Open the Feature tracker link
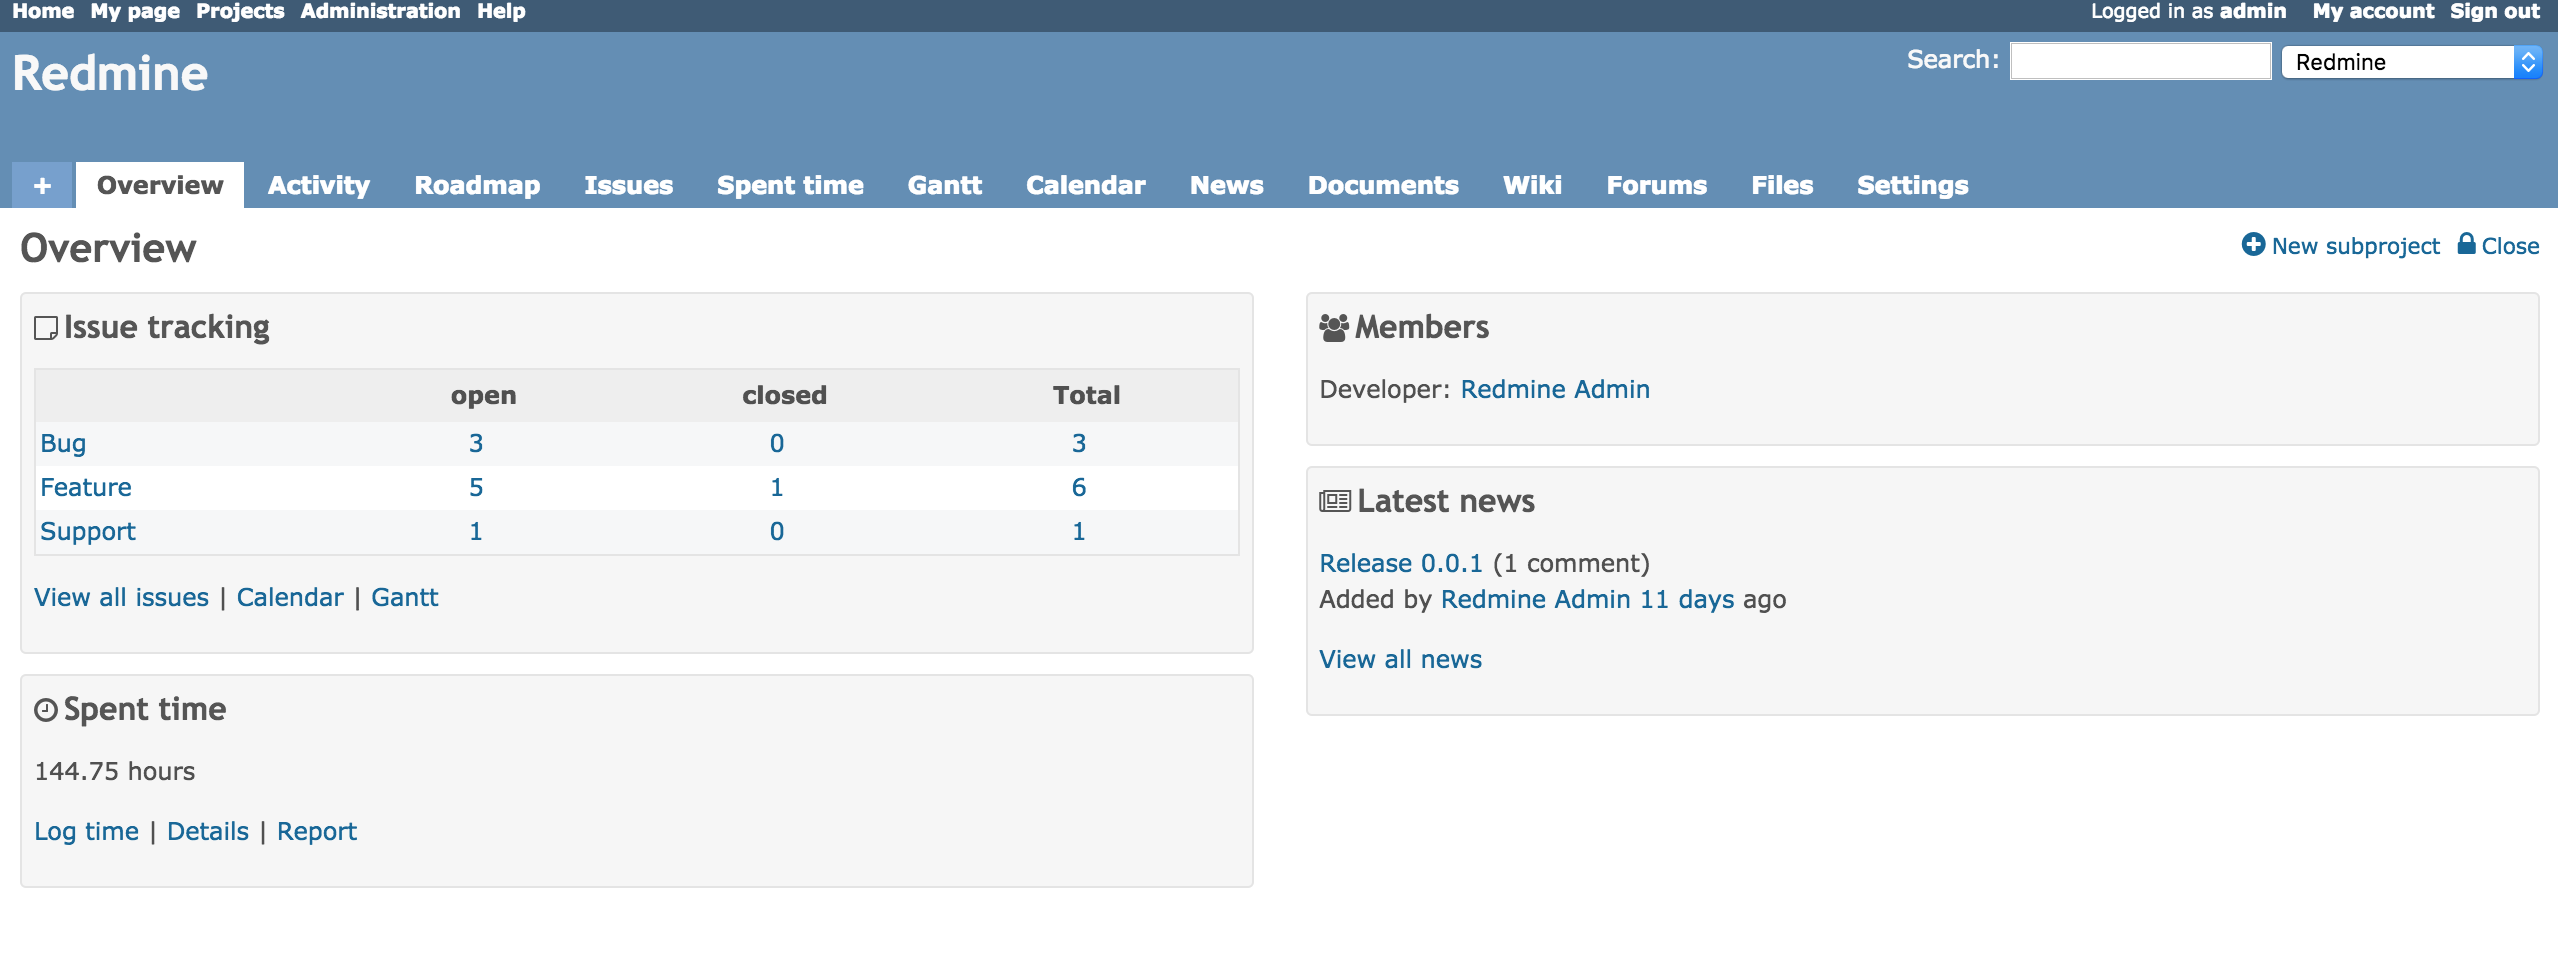This screenshot has width=2558, height=958. coord(86,487)
